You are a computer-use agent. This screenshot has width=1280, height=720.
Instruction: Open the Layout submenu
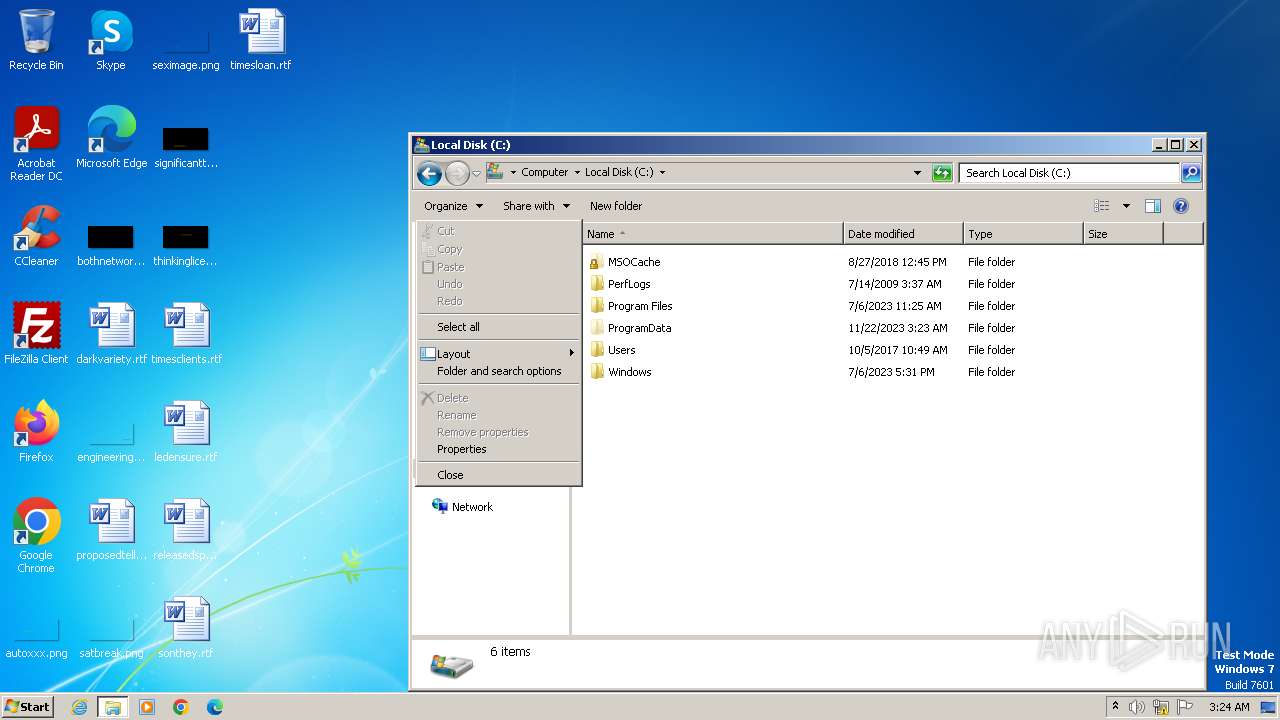tap(498, 354)
